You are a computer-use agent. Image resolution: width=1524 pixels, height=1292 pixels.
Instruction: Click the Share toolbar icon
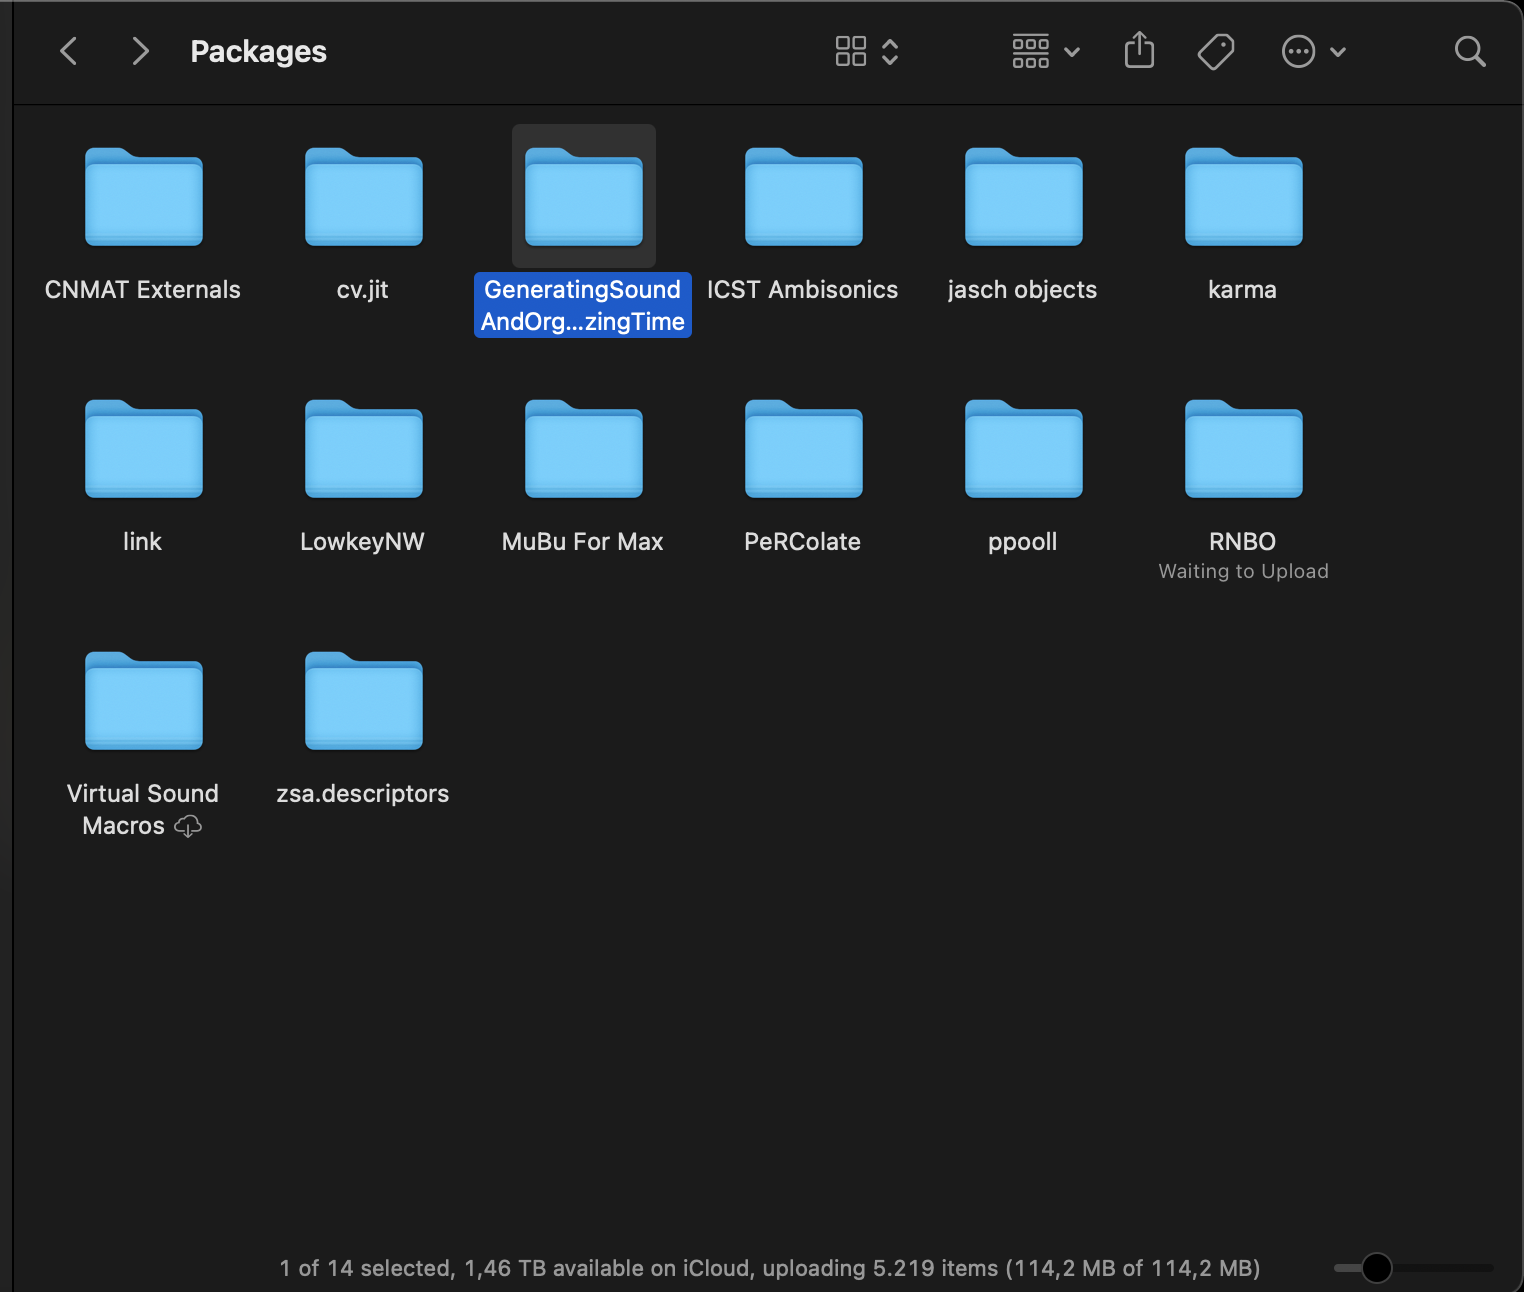pyautogui.click(x=1139, y=49)
